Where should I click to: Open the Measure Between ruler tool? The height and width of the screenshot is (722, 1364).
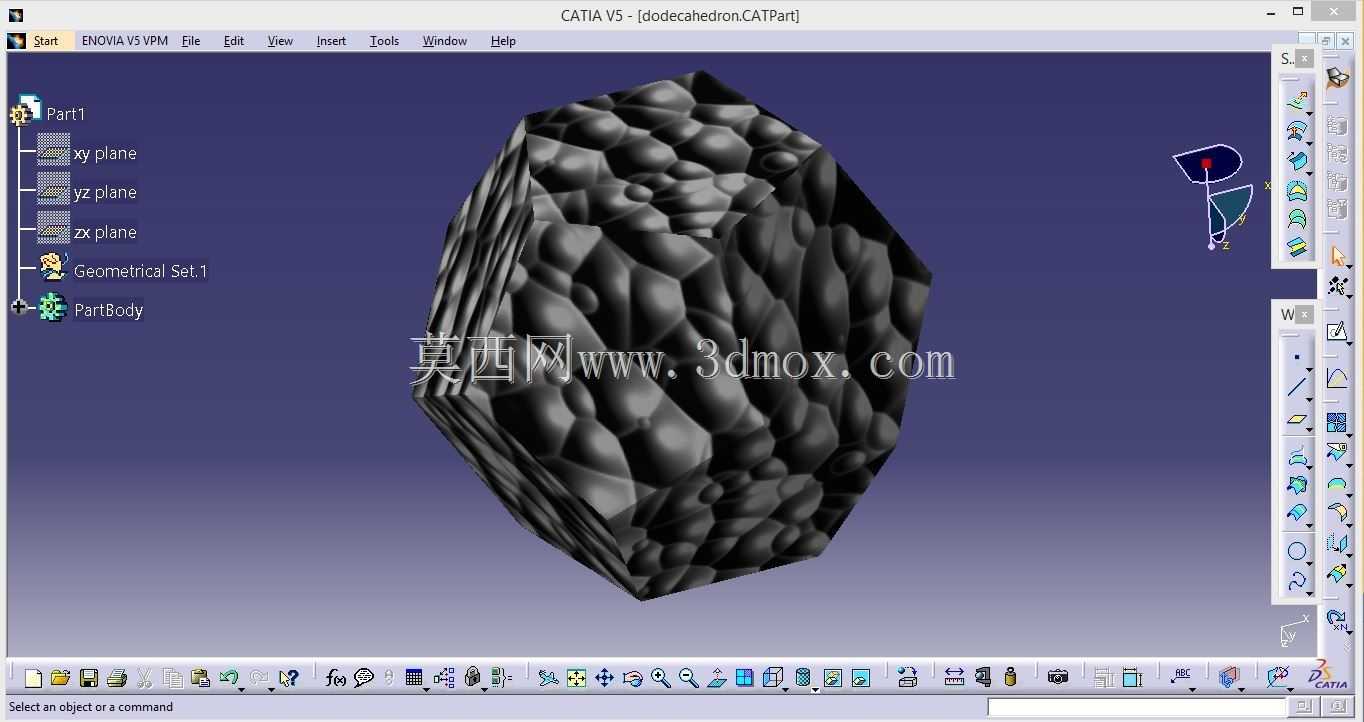pyautogui.click(x=954, y=678)
